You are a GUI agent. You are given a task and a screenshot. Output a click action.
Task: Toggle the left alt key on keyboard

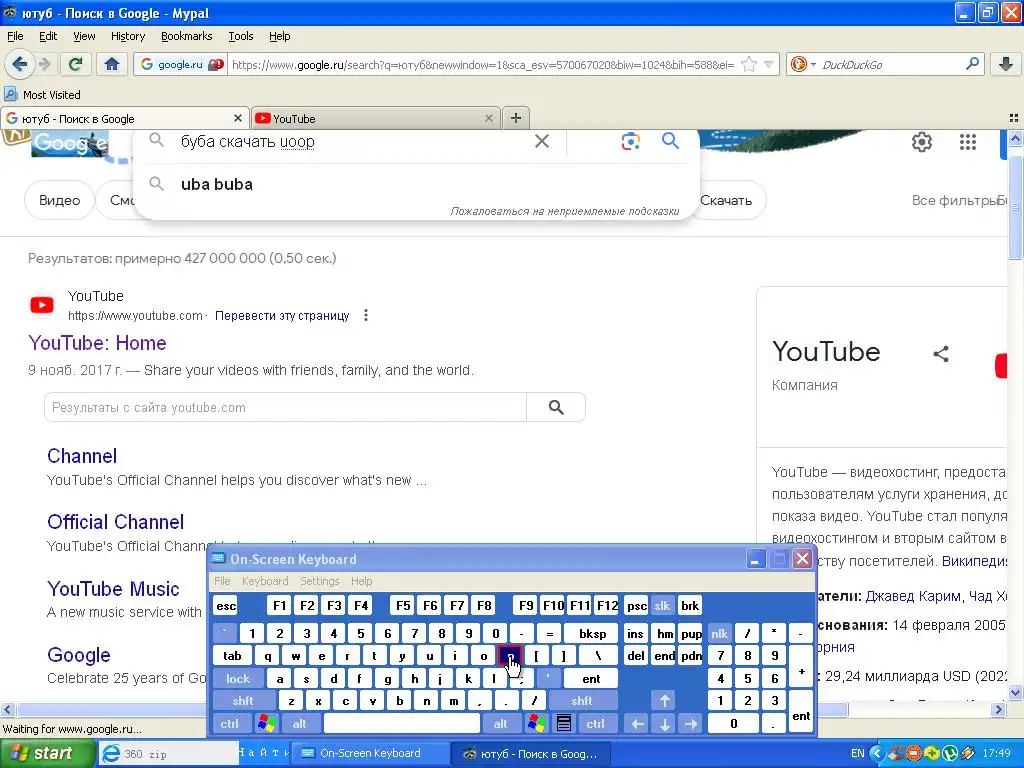[x=299, y=724]
